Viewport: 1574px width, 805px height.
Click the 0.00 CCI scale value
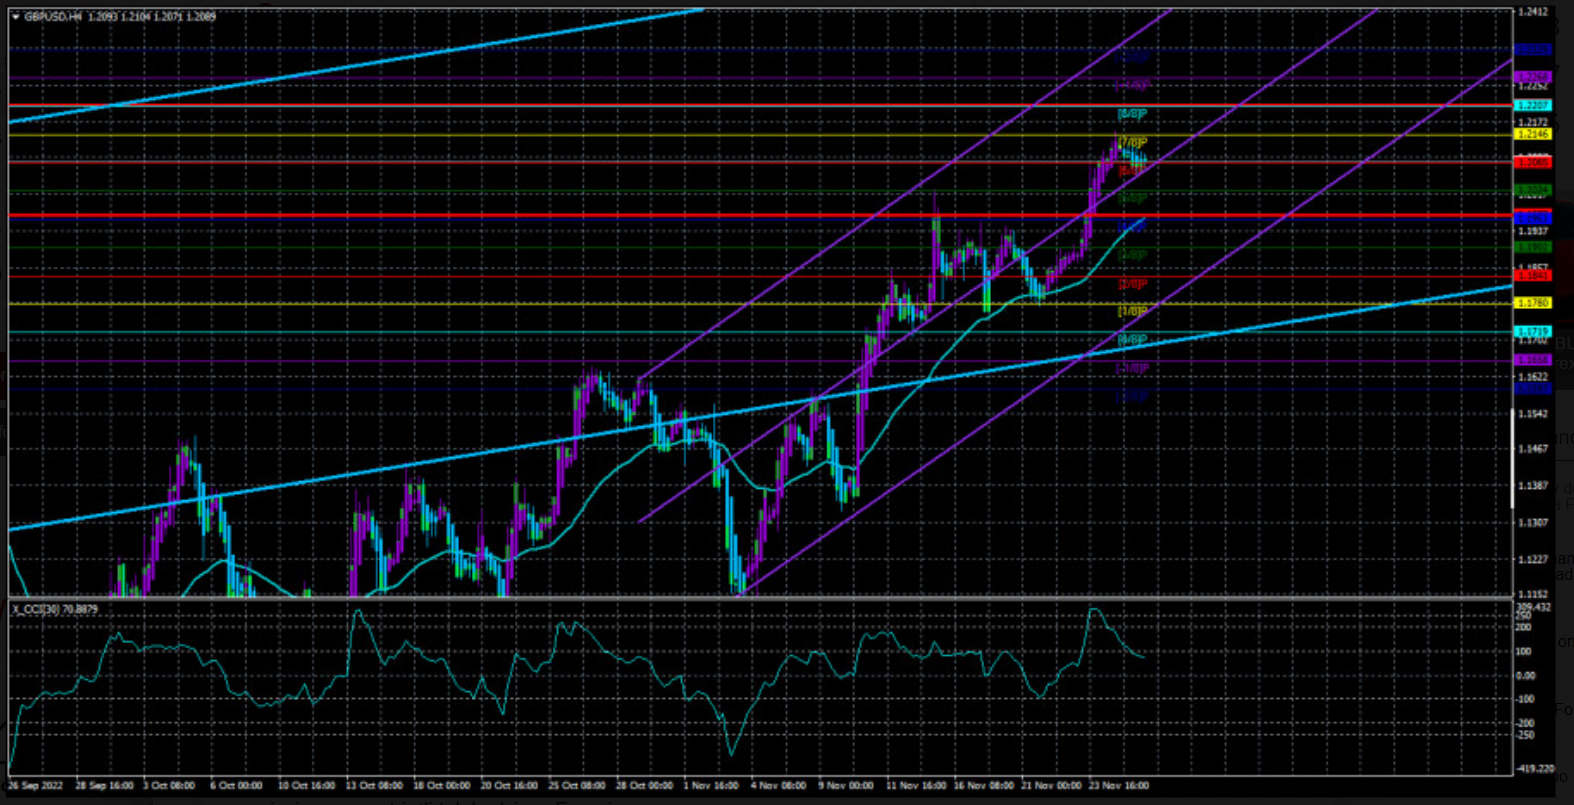coord(1527,676)
